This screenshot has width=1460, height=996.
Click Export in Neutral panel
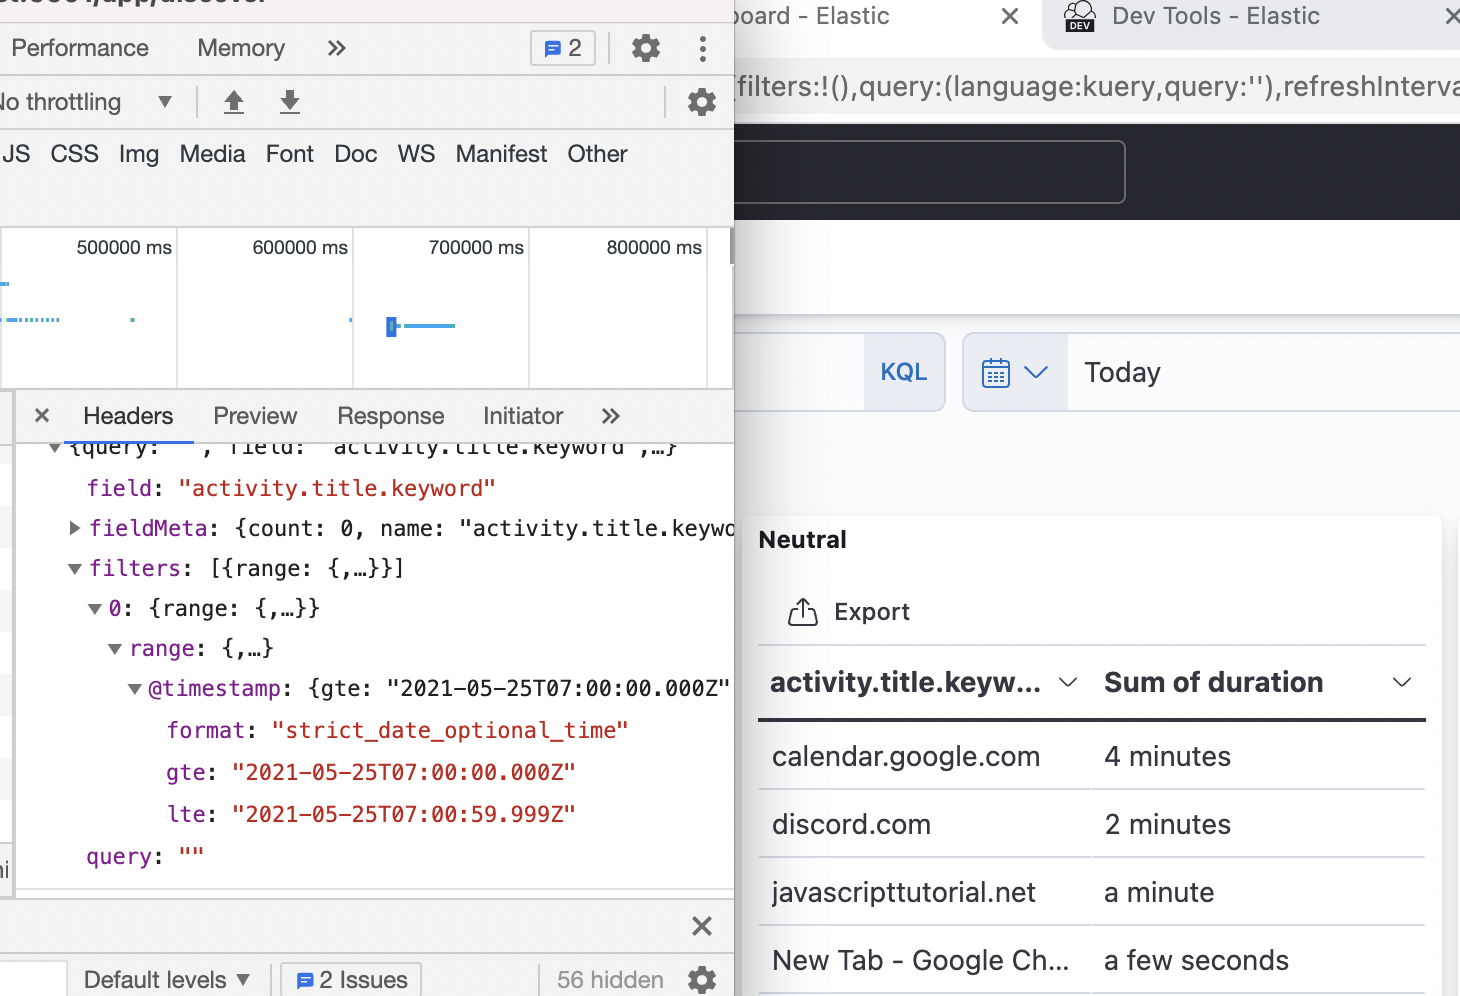[x=849, y=612]
